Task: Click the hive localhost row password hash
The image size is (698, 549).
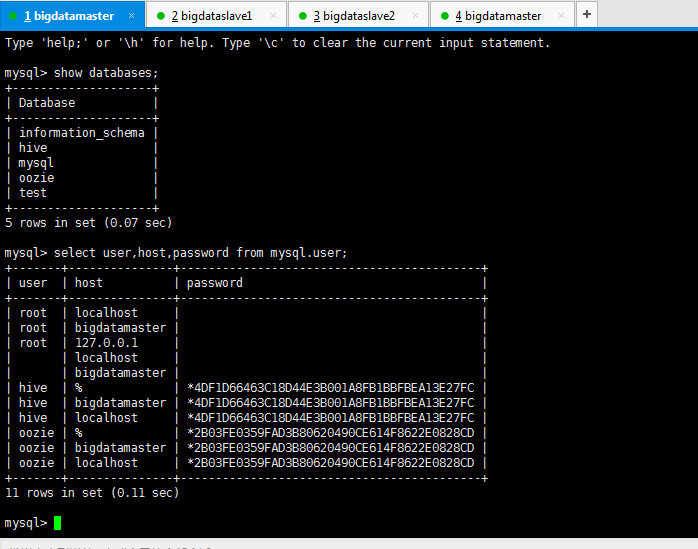Action: [x=331, y=418]
